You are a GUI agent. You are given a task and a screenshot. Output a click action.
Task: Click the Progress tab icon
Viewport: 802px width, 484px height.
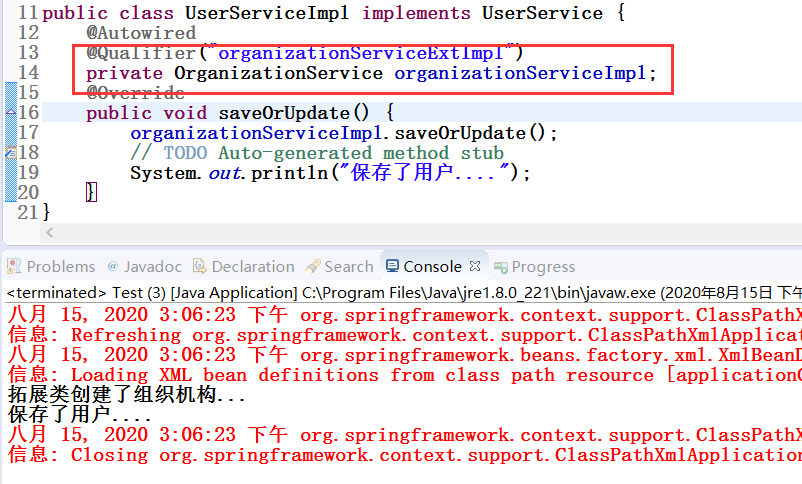pos(501,267)
